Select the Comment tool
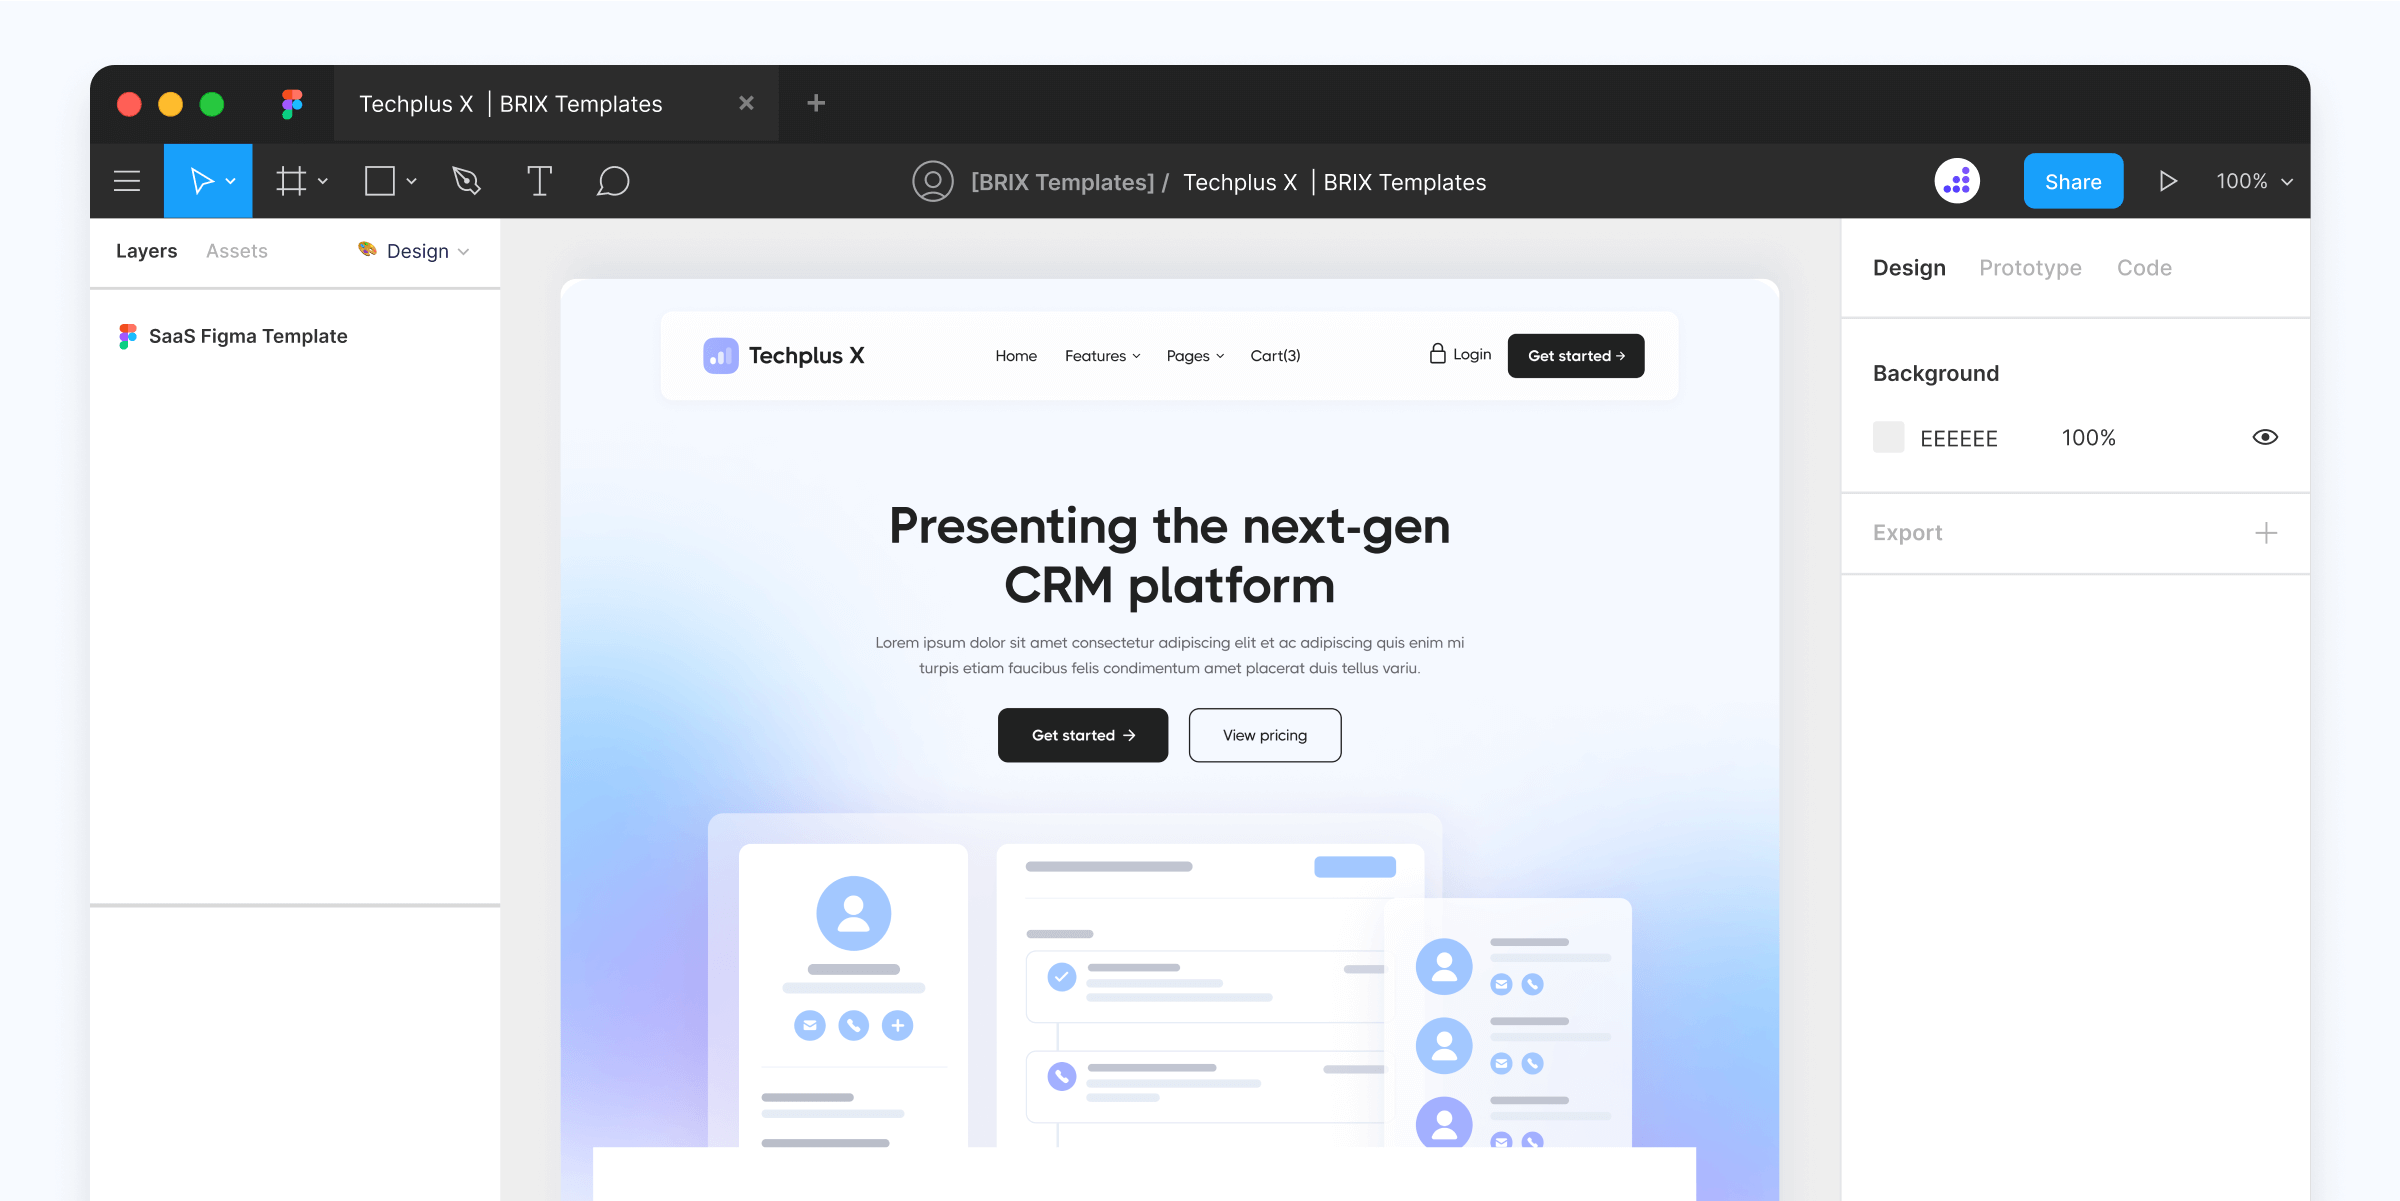This screenshot has height=1201, width=2400. pos(611,179)
